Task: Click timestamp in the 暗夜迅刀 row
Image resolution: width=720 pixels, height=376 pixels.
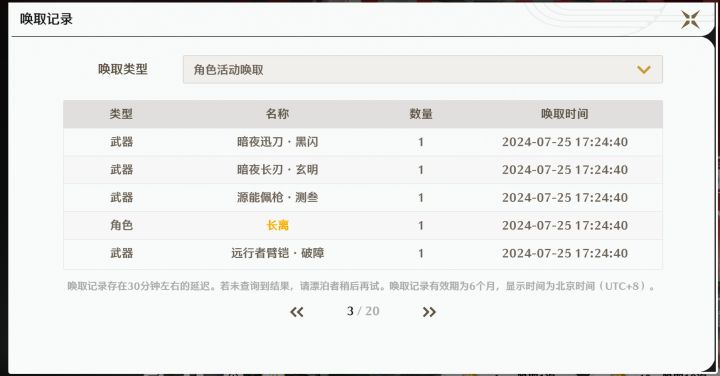Action: click(x=565, y=142)
